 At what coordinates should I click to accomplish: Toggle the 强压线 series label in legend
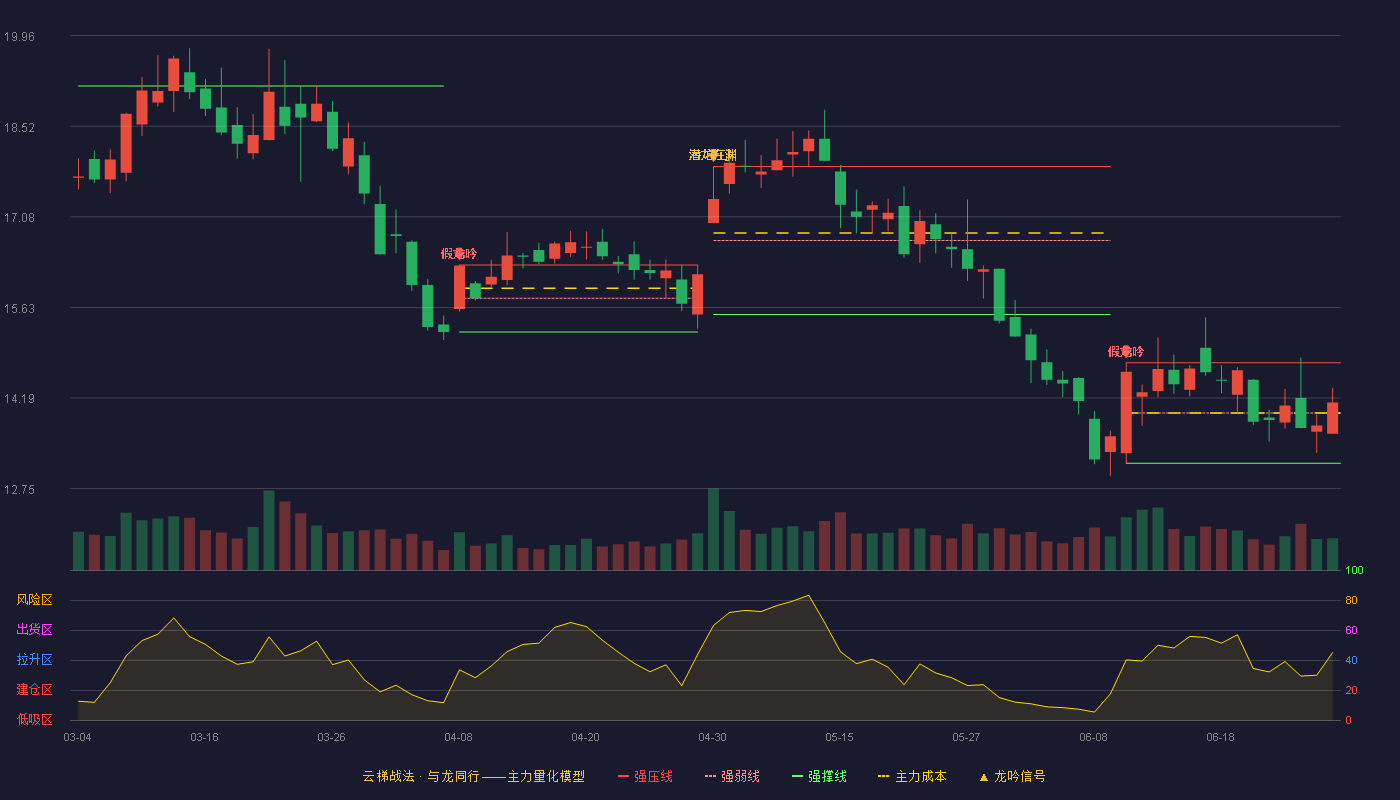[653, 776]
